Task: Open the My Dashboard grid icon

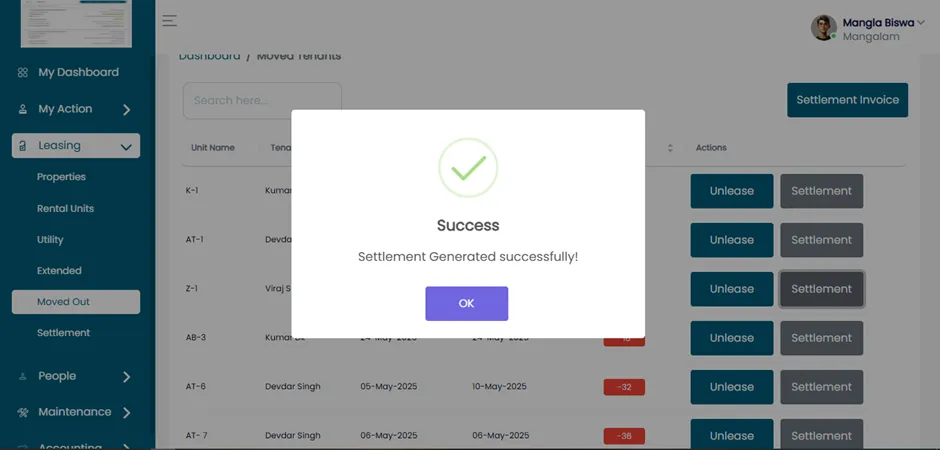Action: [23, 73]
